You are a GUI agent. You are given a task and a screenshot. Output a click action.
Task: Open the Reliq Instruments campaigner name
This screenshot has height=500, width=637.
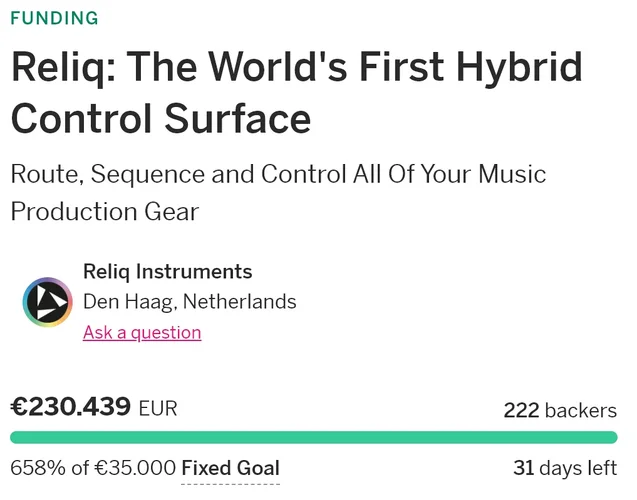[x=167, y=271]
